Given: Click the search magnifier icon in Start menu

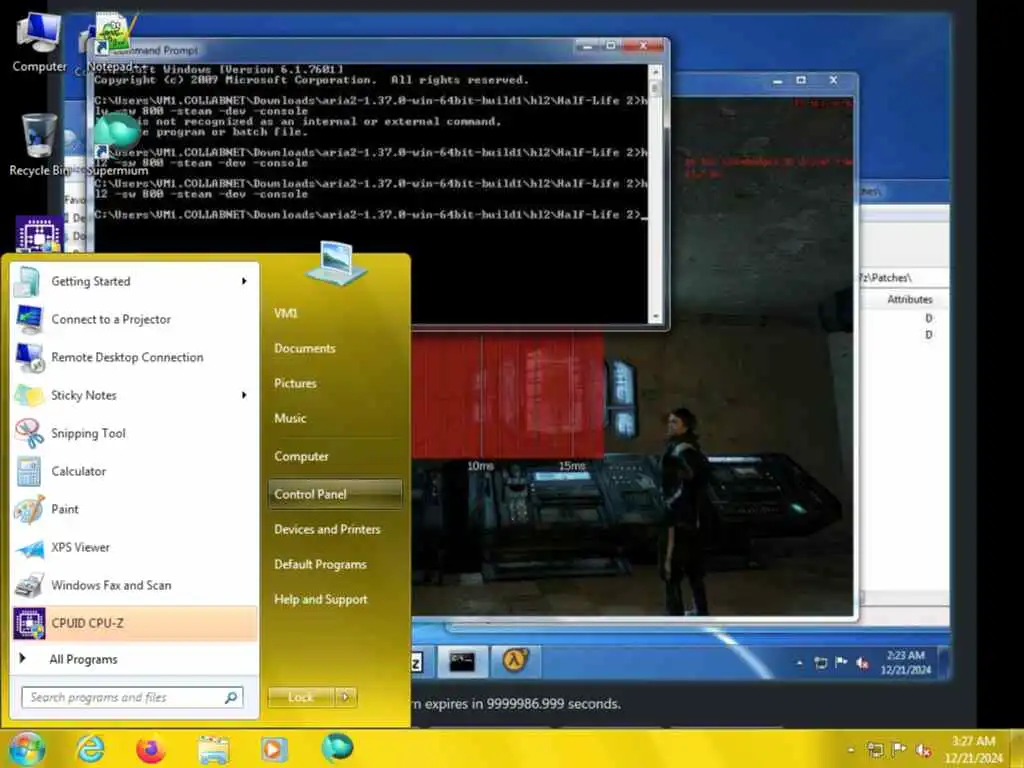Looking at the screenshot, I should tap(231, 697).
